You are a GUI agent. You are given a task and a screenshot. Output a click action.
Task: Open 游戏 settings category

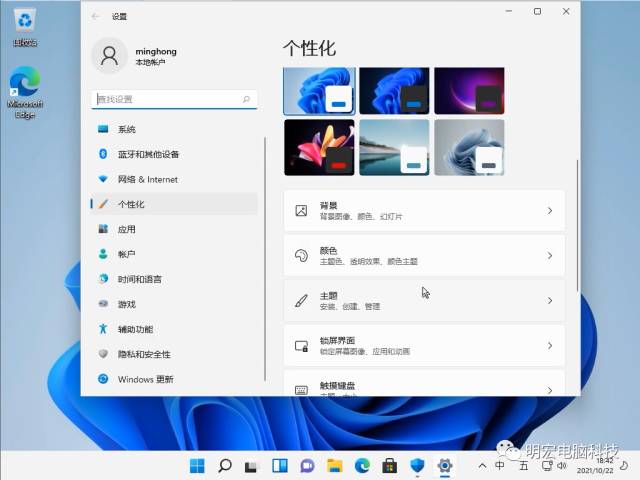tap(175, 304)
